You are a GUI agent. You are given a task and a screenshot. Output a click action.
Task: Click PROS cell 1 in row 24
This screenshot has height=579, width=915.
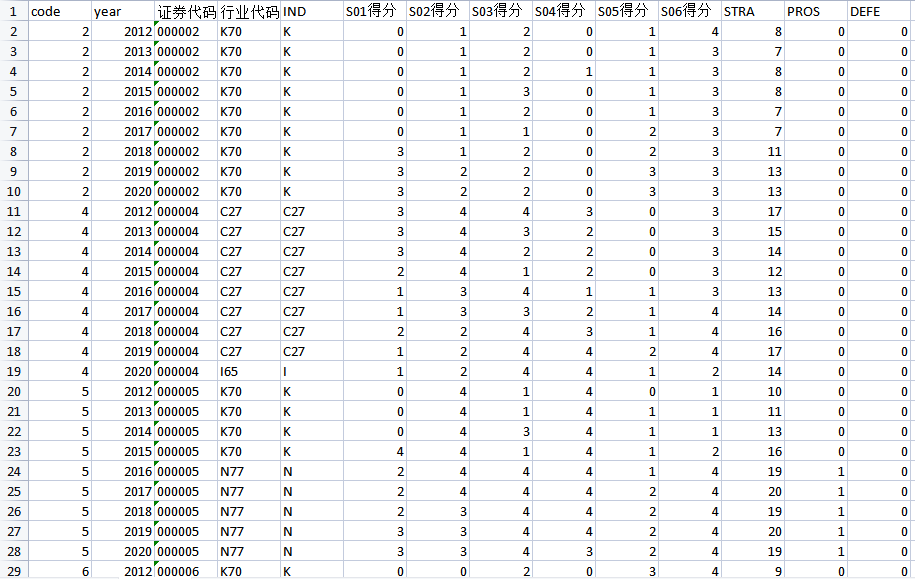(816, 471)
